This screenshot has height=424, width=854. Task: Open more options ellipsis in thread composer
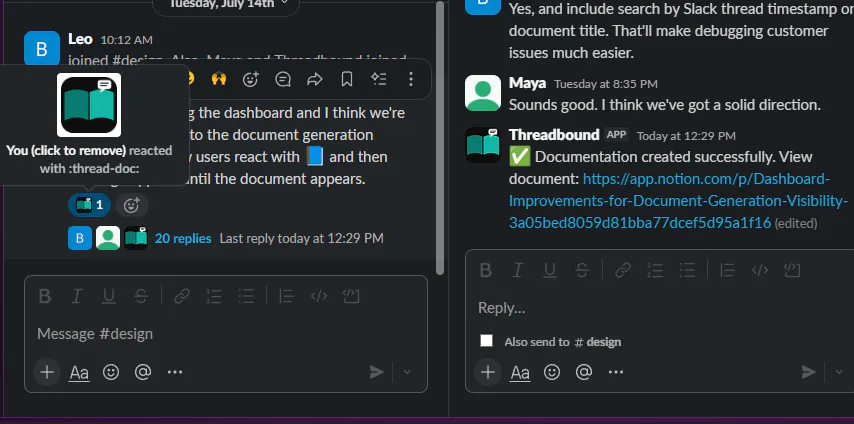616,372
